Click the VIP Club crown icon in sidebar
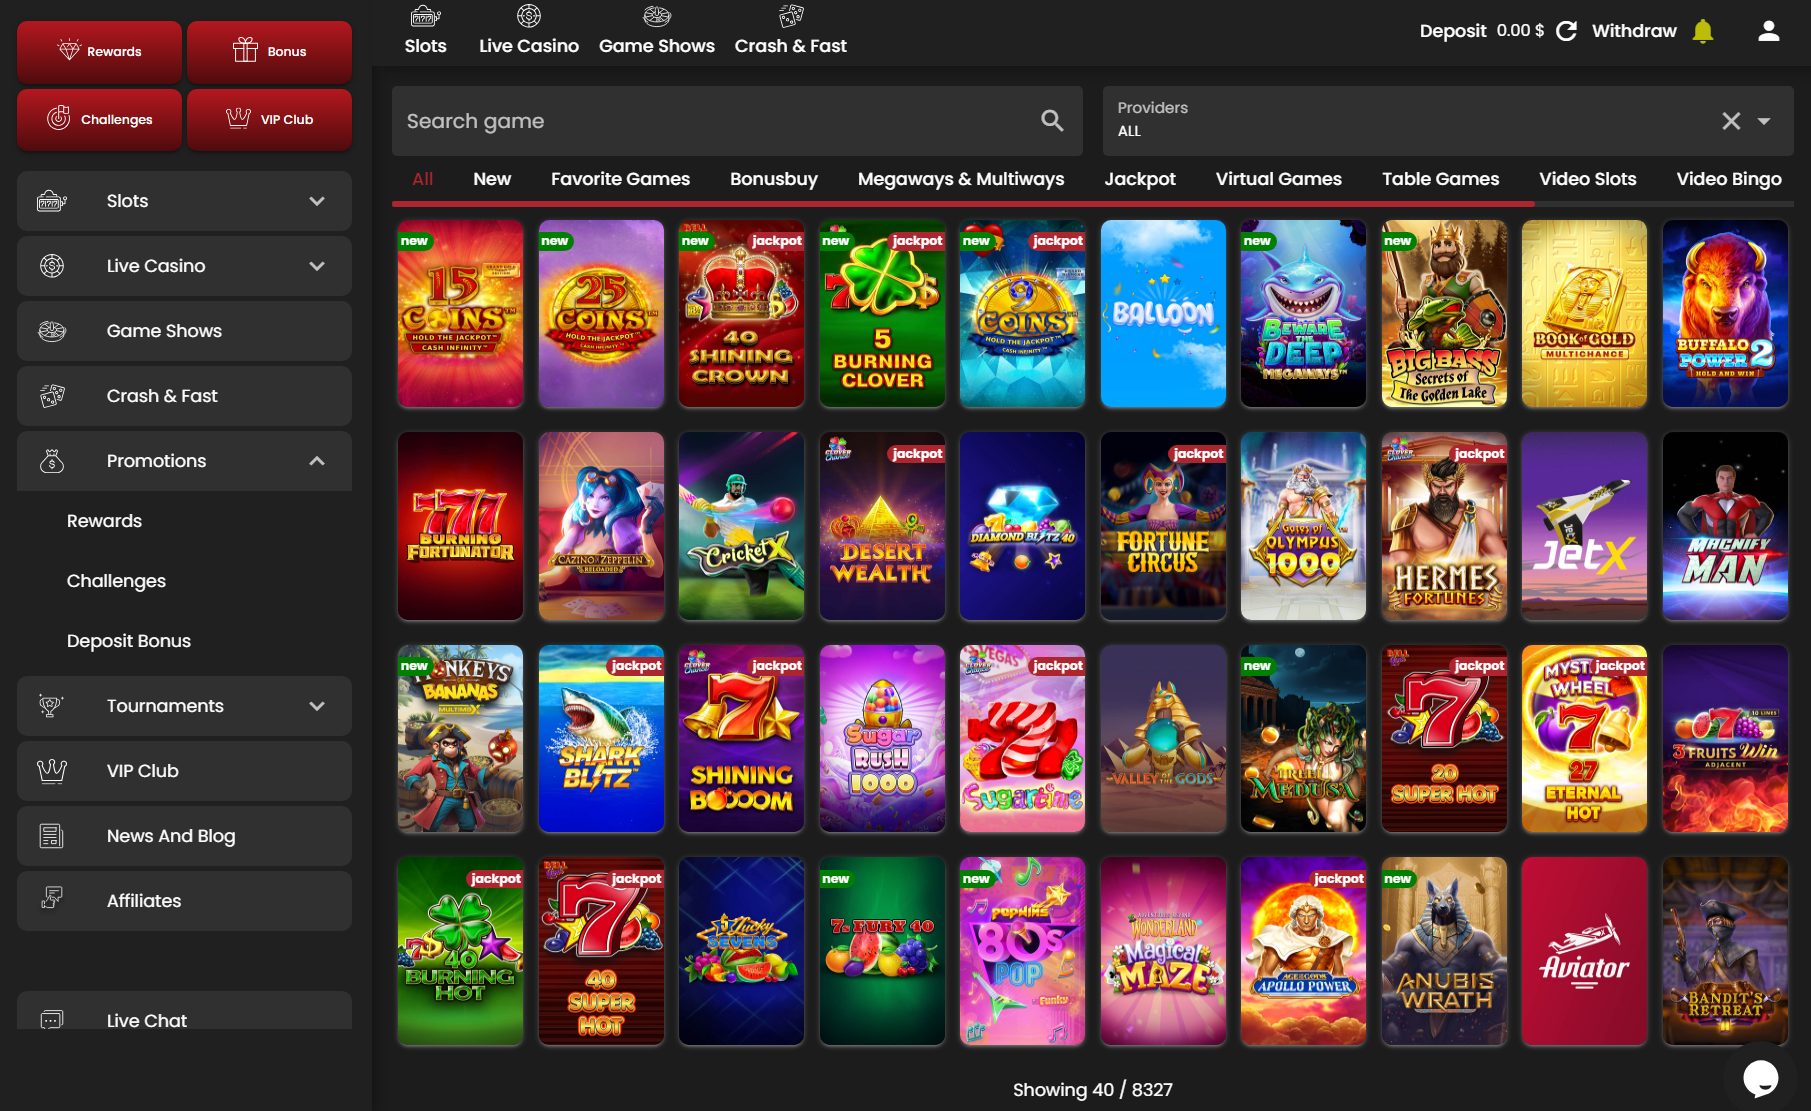This screenshot has width=1811, height=1111. point(52,771)
